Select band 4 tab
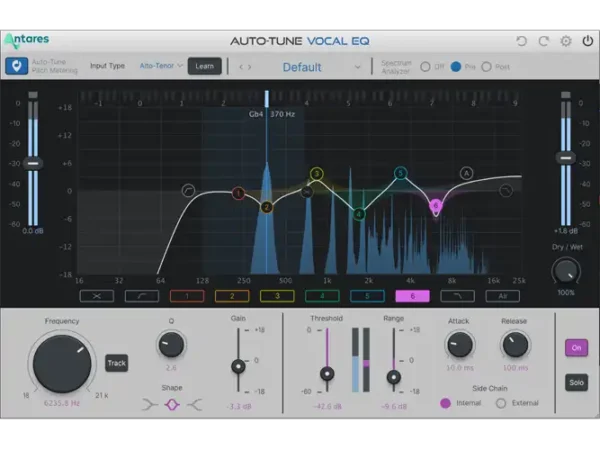 coord(322,296)
